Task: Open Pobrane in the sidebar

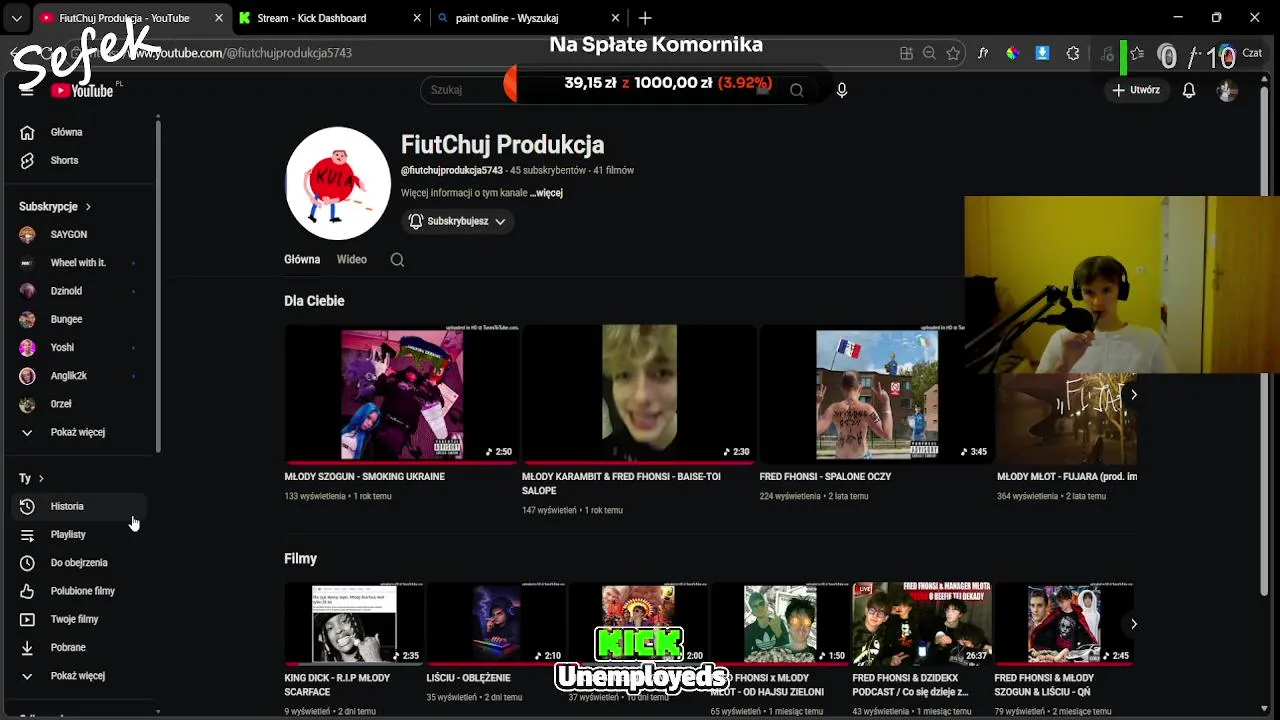Action: pos(80,647)
